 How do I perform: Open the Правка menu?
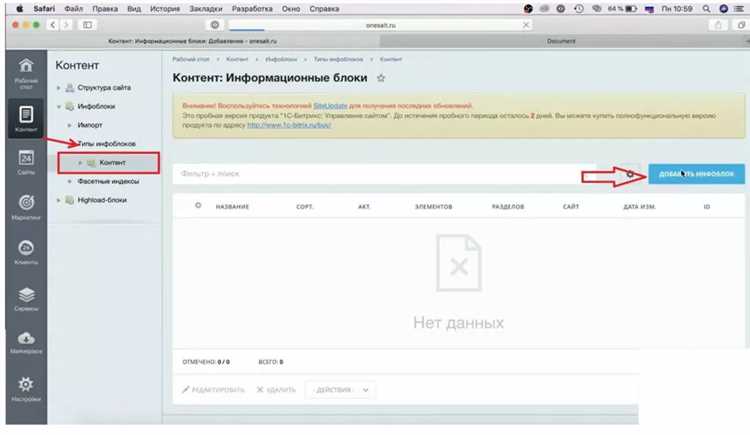pyautogui.click(x=105, y=9)
